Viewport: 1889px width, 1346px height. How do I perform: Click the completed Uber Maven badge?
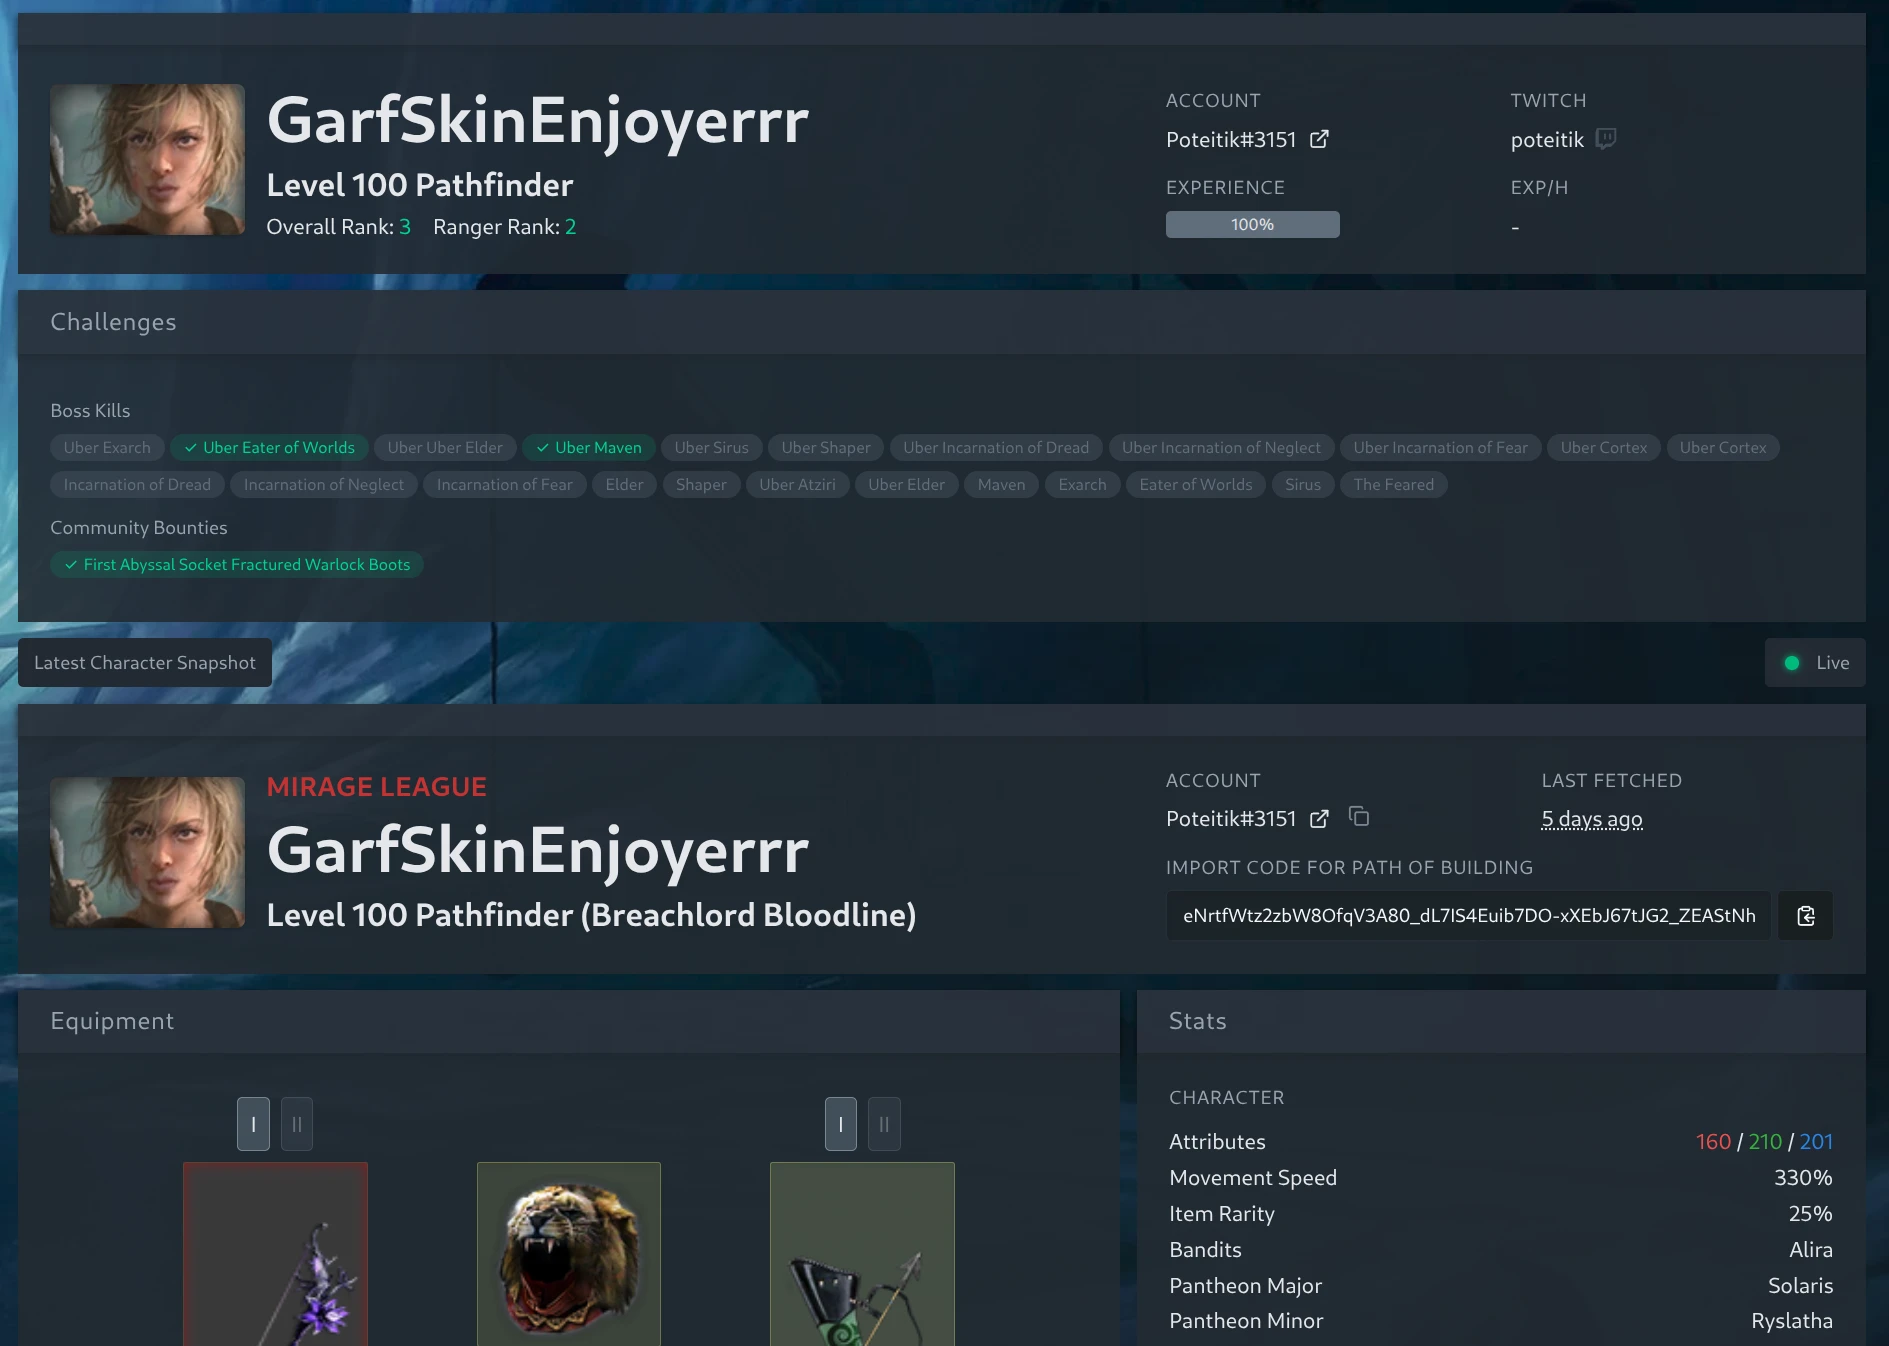[x=588, y=447]
